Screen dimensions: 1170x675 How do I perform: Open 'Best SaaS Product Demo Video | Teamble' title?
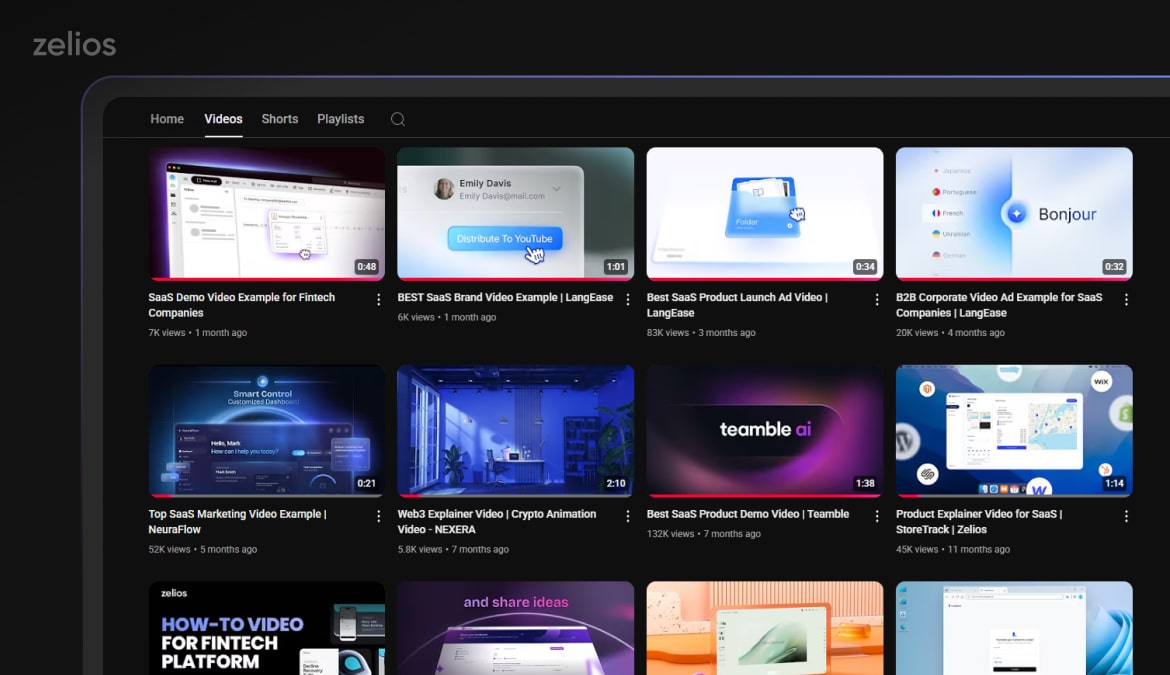coord(747,514)
